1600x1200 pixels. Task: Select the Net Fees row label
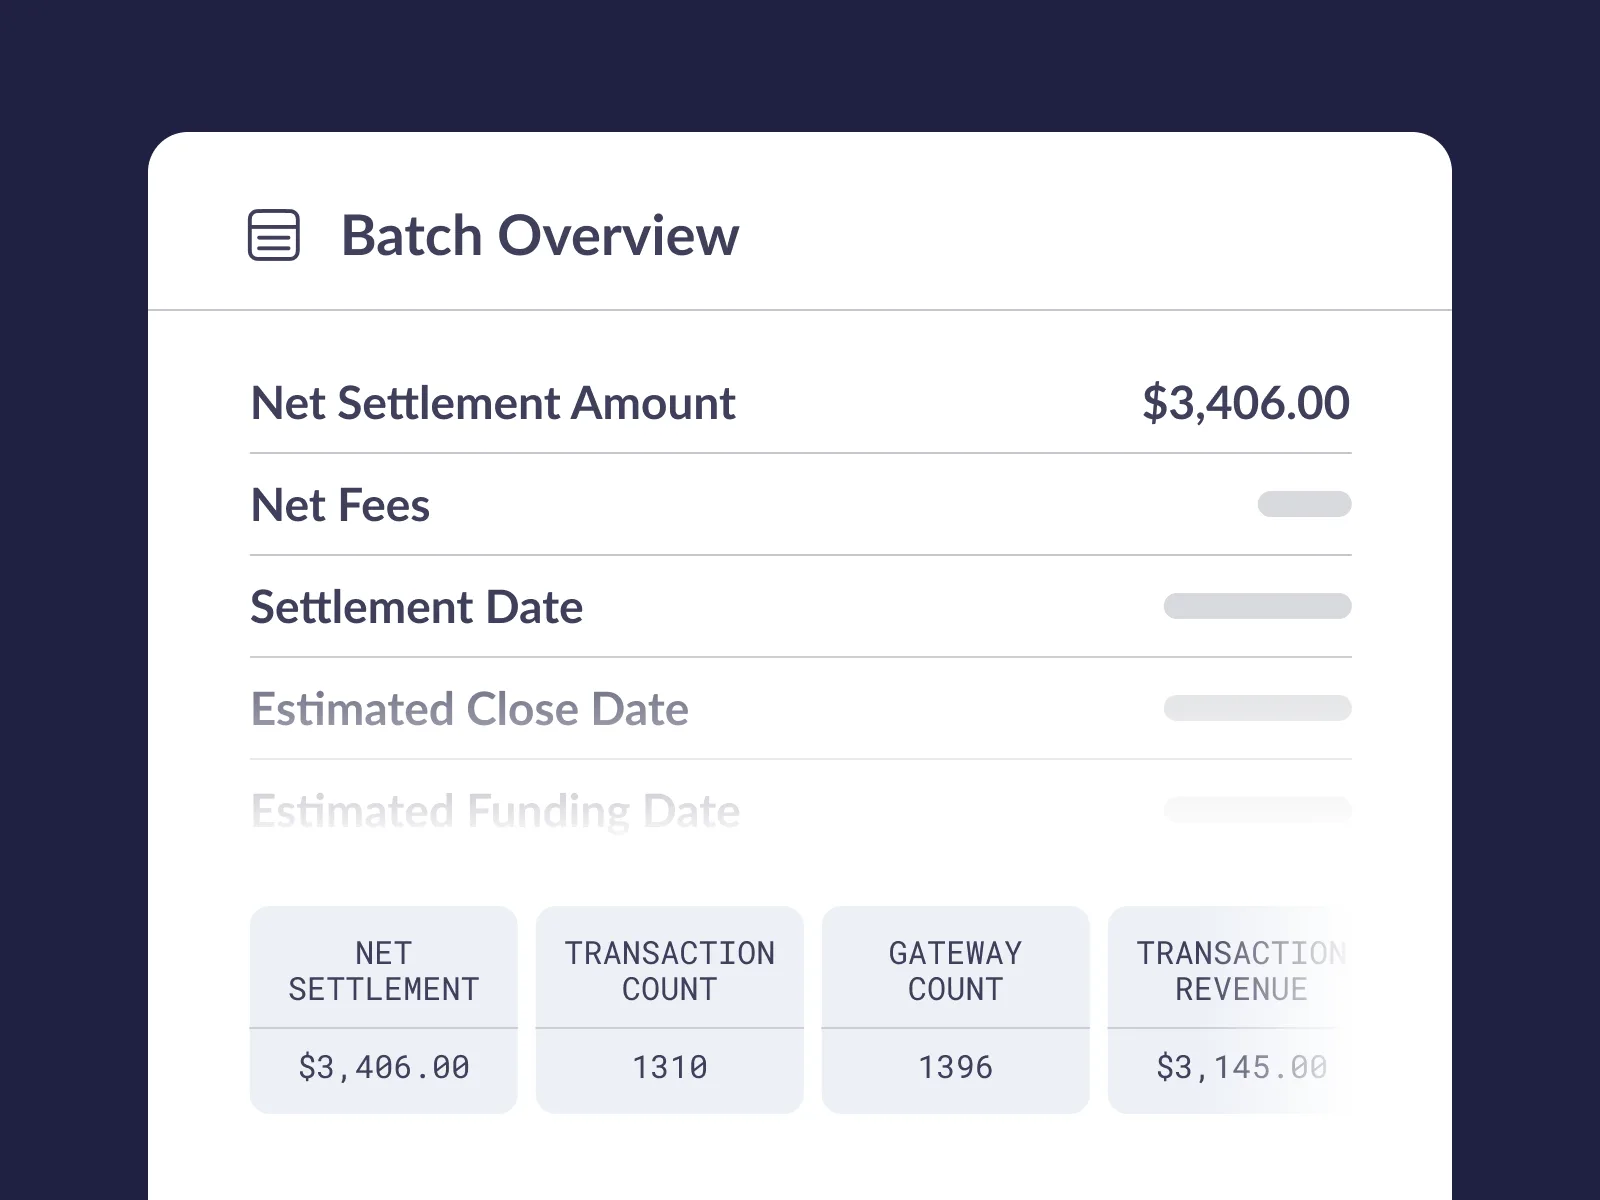[340, 505]
